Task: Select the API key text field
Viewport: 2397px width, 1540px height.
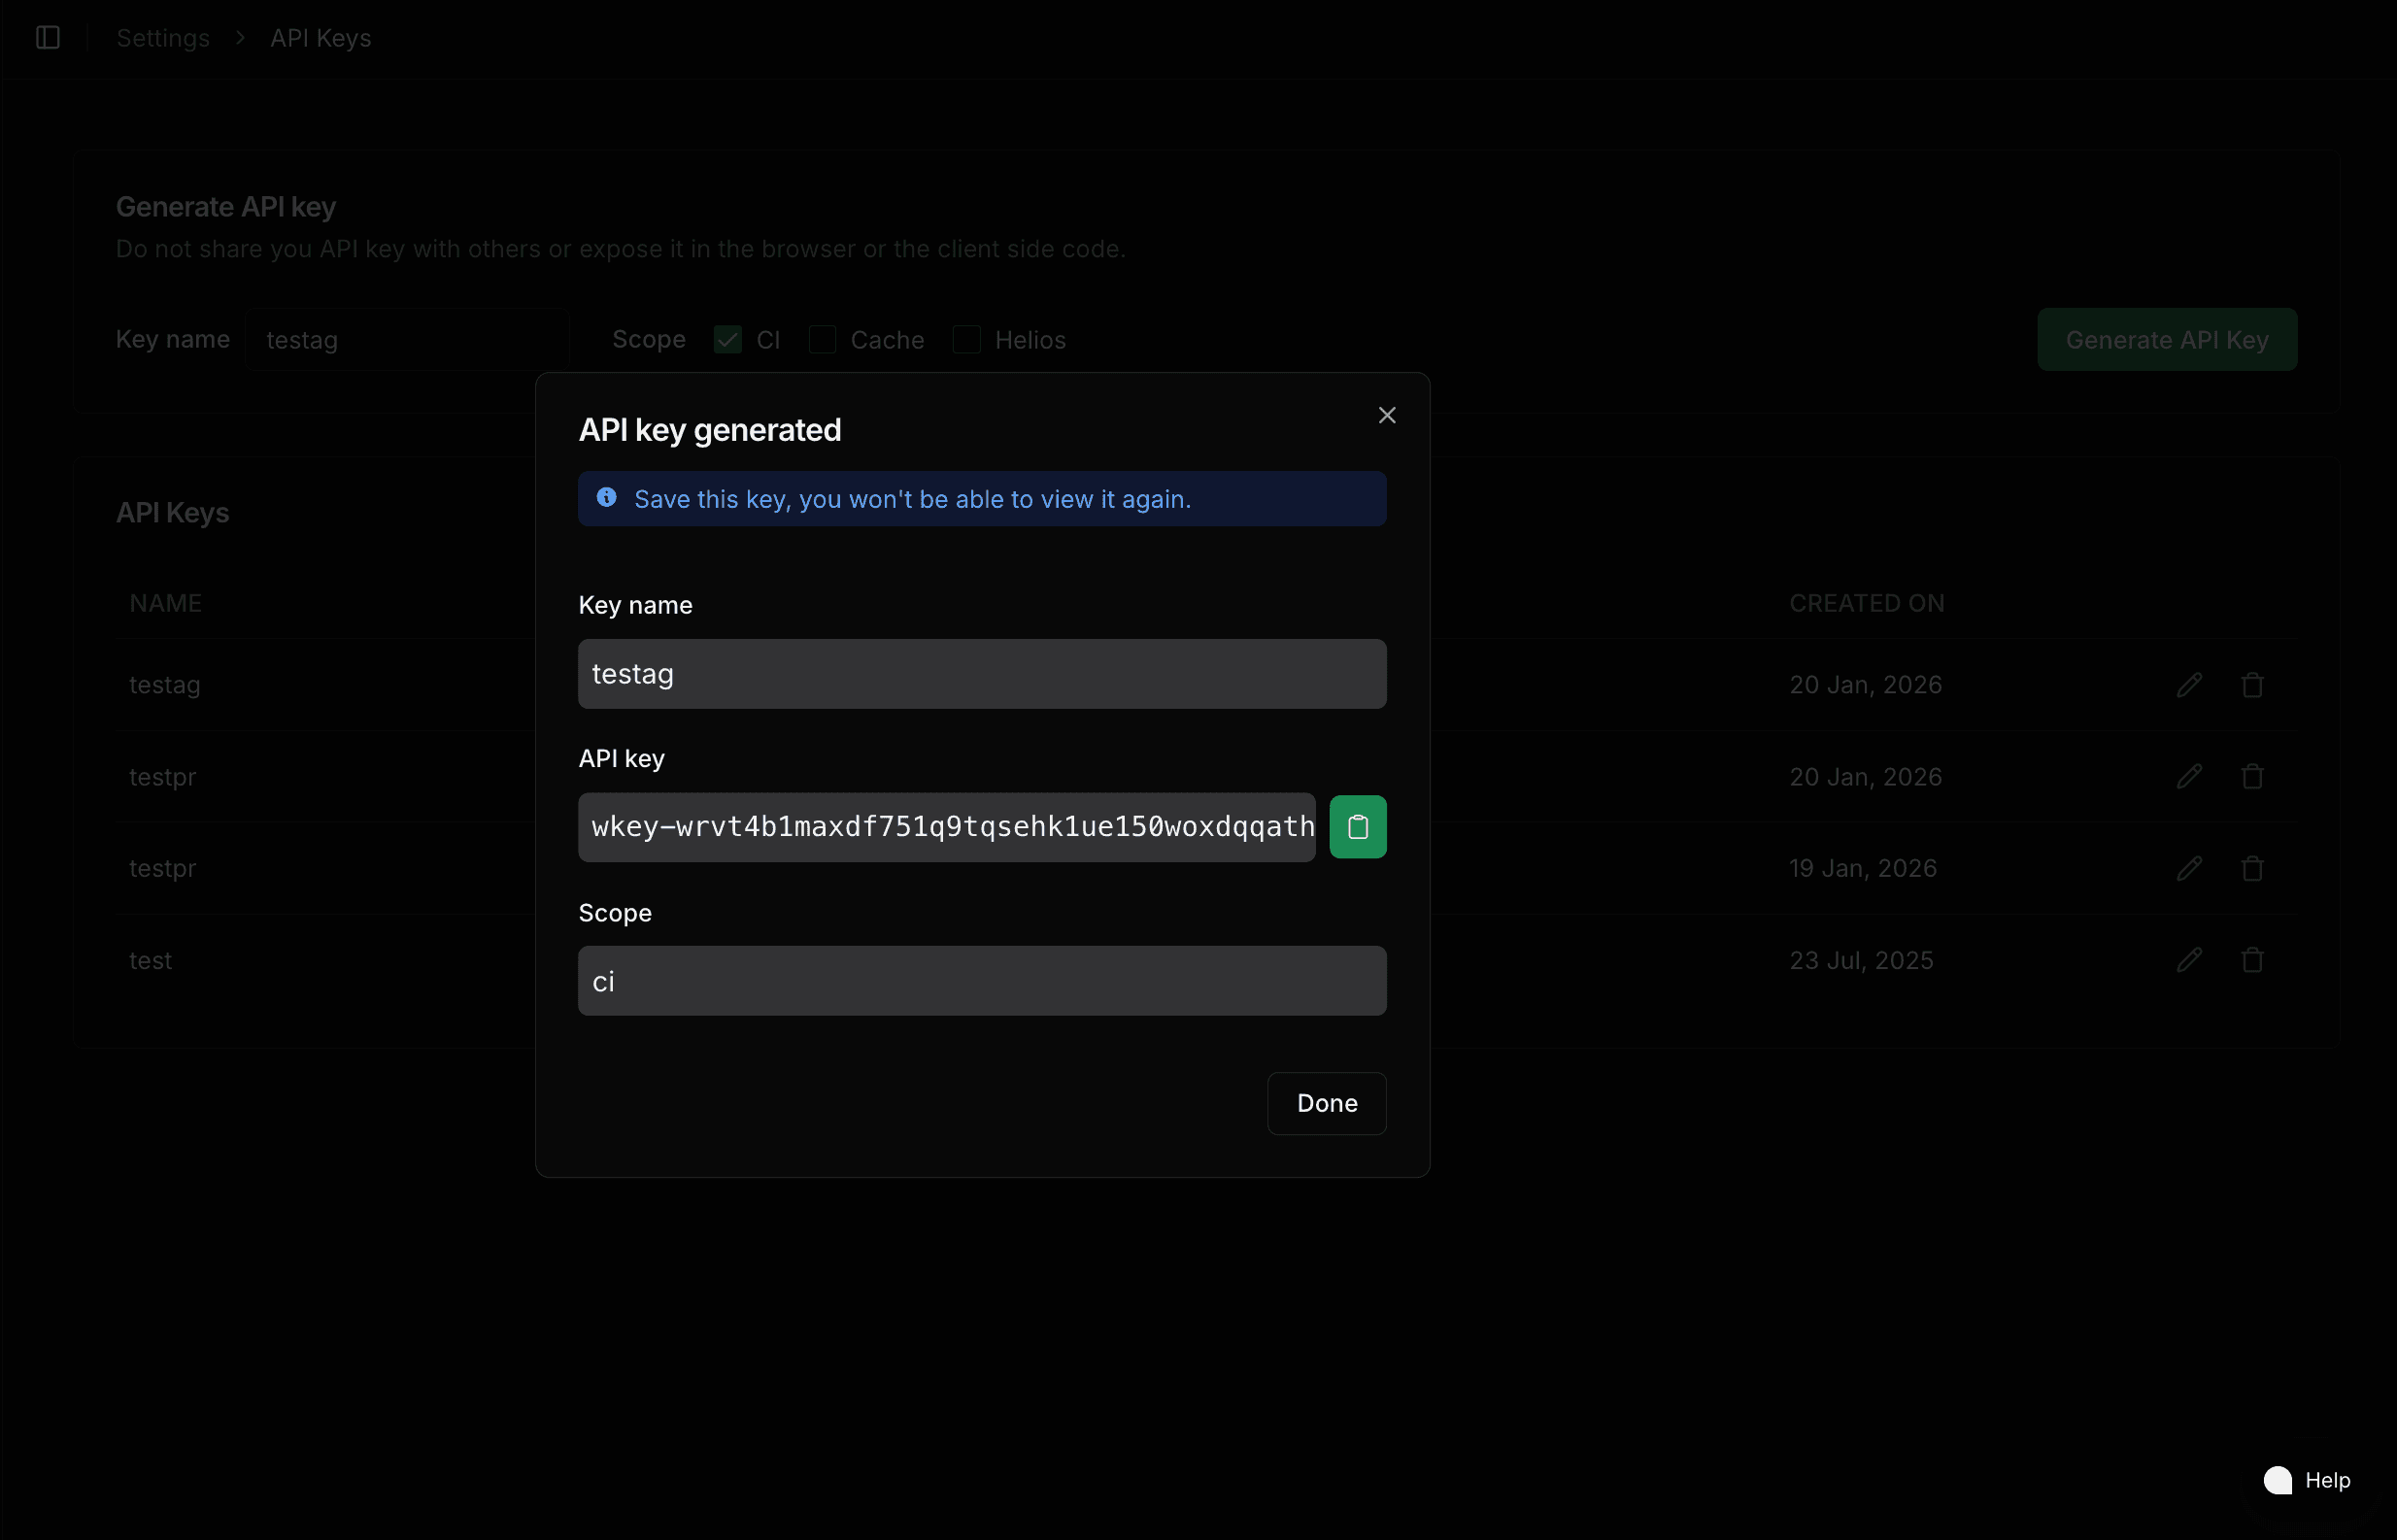Action: (x=946, y=826)
